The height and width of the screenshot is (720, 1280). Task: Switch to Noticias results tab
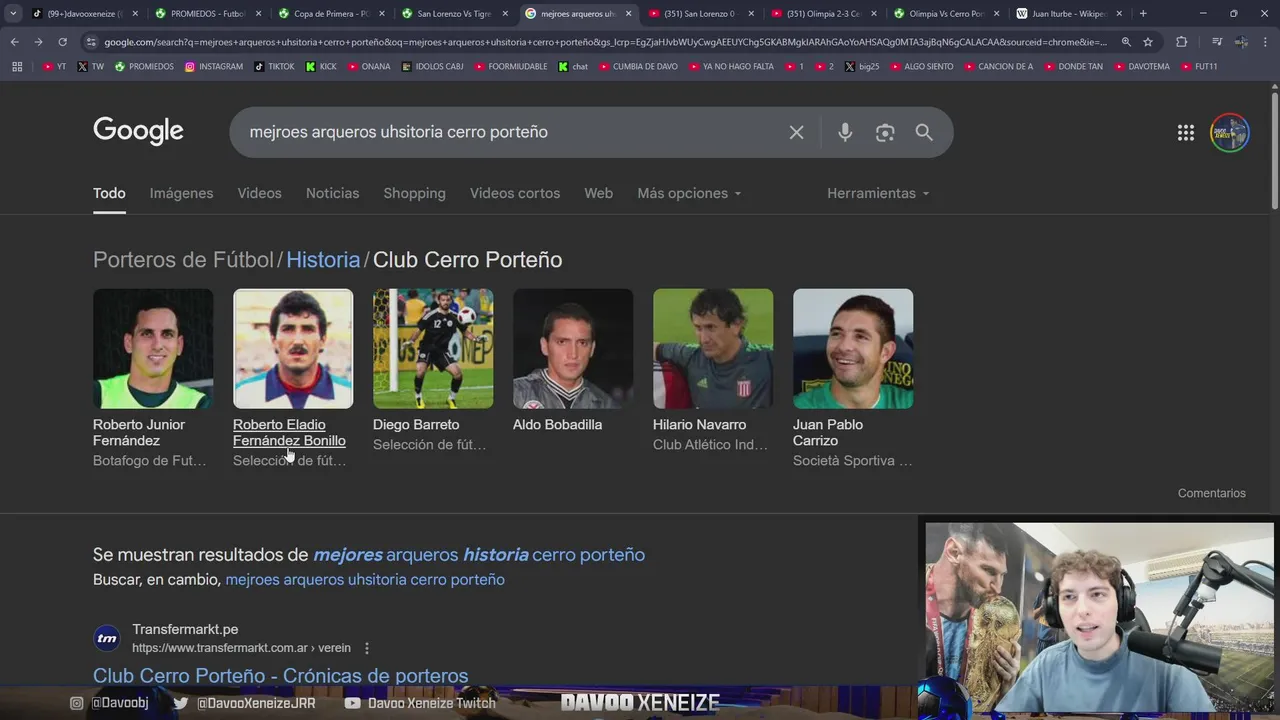tap(332, 193)
